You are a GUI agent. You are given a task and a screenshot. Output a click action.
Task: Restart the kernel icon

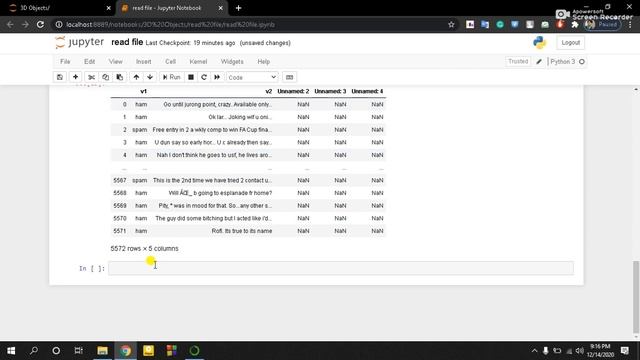coord(204,77)
